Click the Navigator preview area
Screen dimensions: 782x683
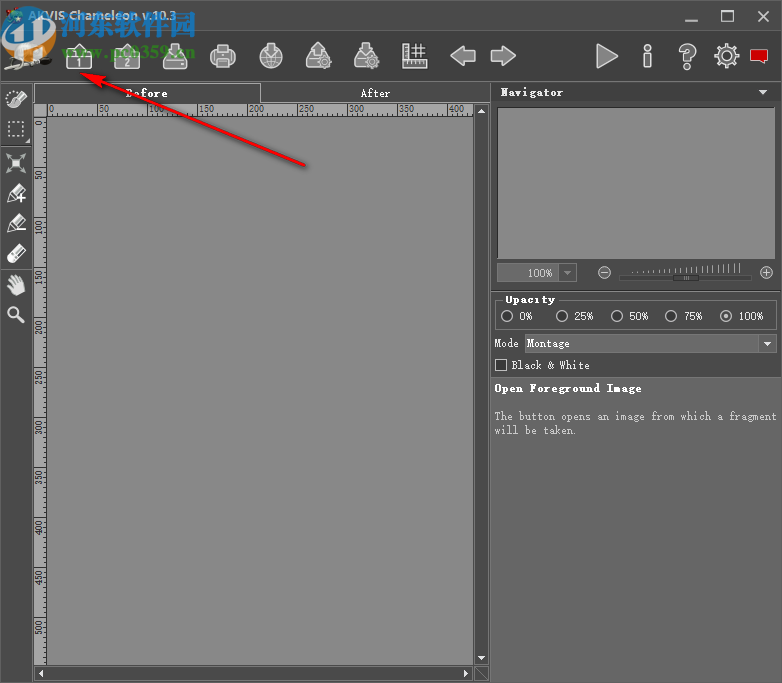pos(636,183)
